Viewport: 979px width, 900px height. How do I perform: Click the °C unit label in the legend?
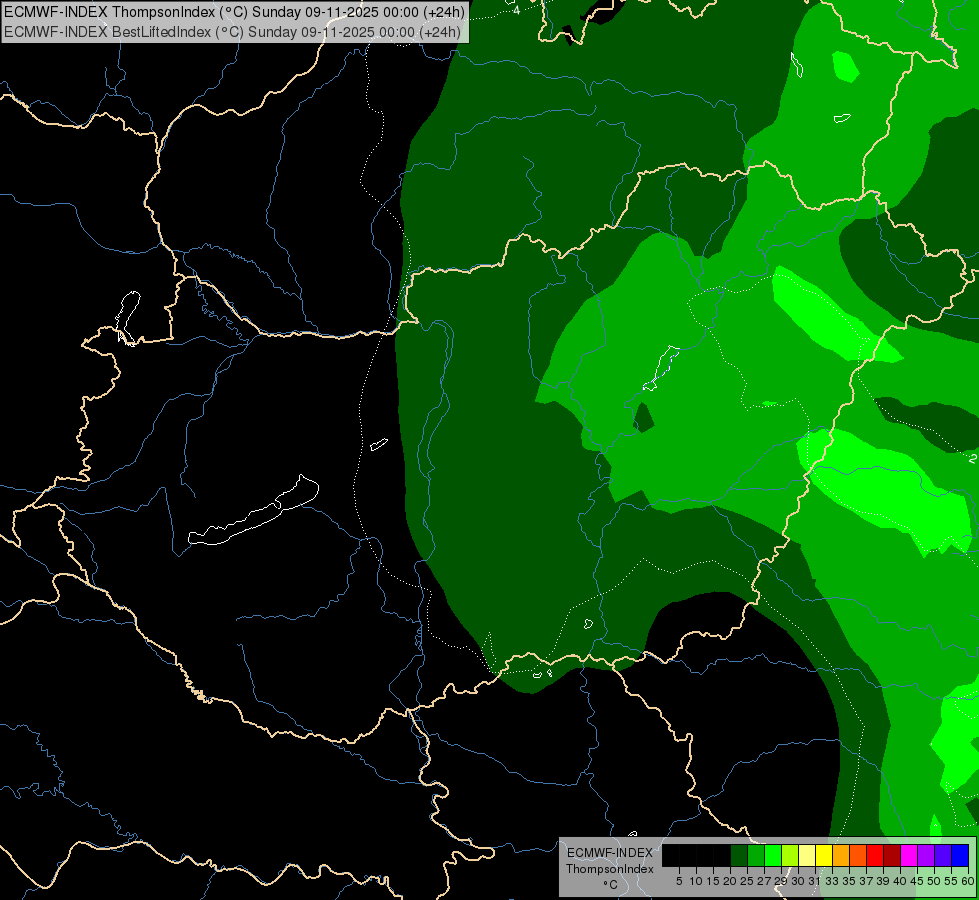pyautogui.click(x=611, y=885)
